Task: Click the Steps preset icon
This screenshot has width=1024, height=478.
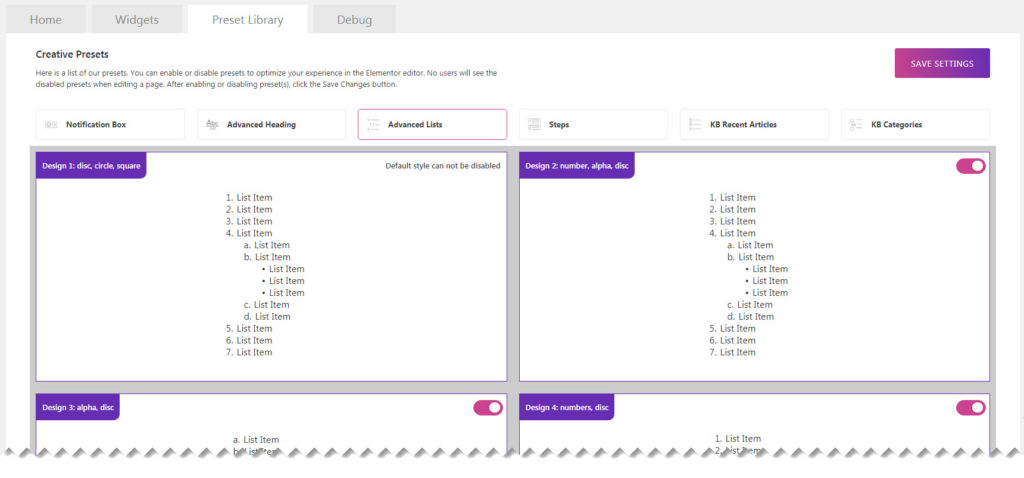Action: 534,125
